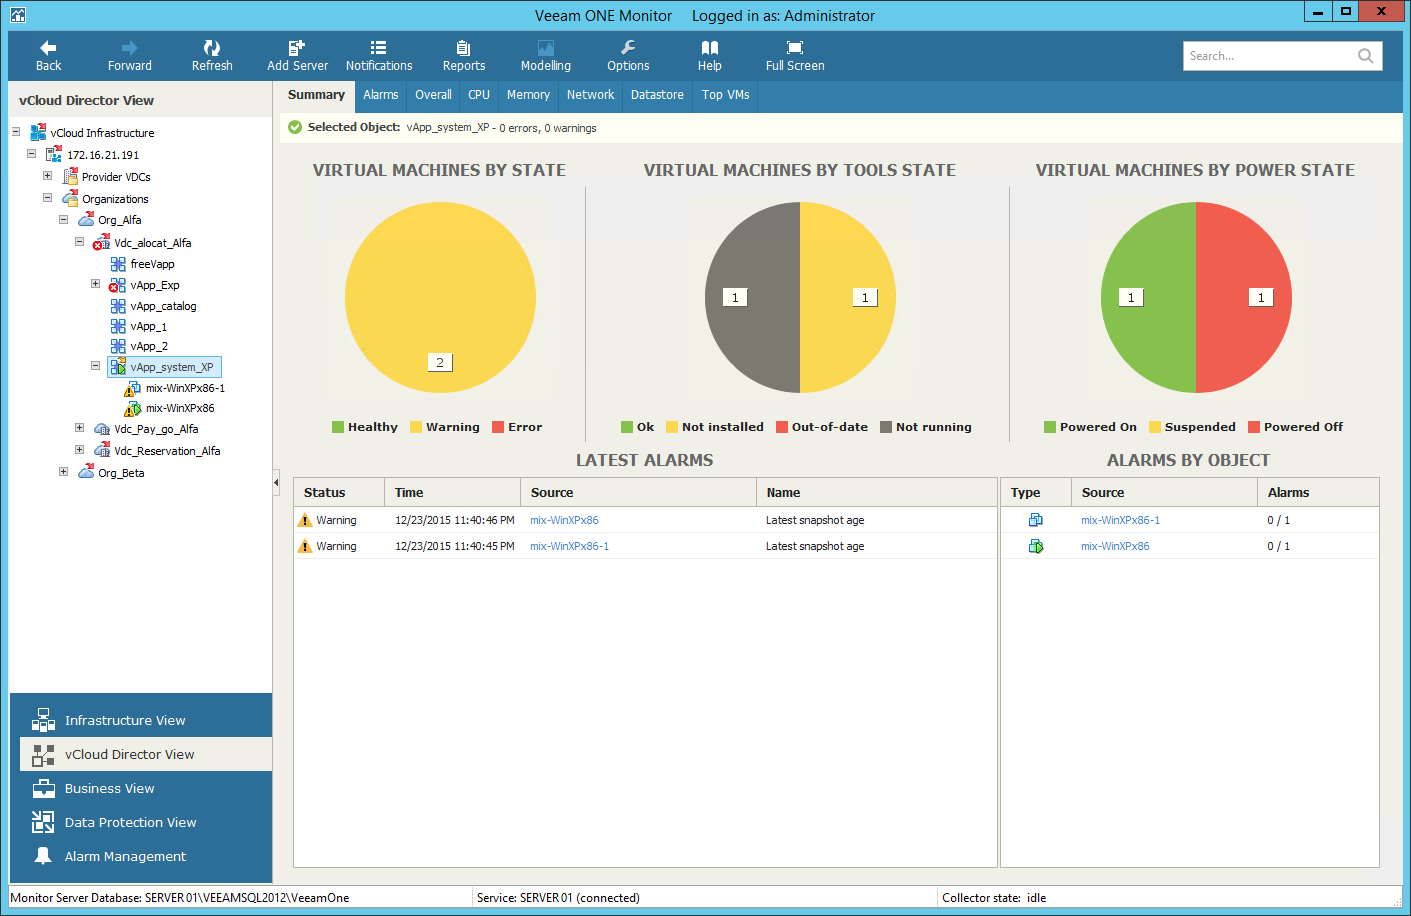Select the Provider VDCs node

point(116,177)
